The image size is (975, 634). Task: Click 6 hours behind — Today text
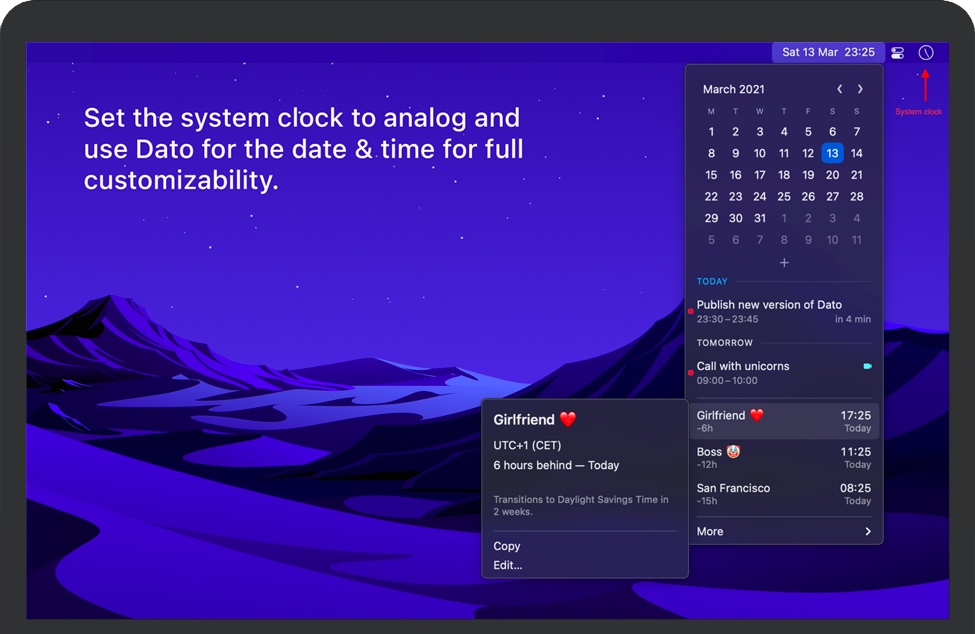(556, 465)
